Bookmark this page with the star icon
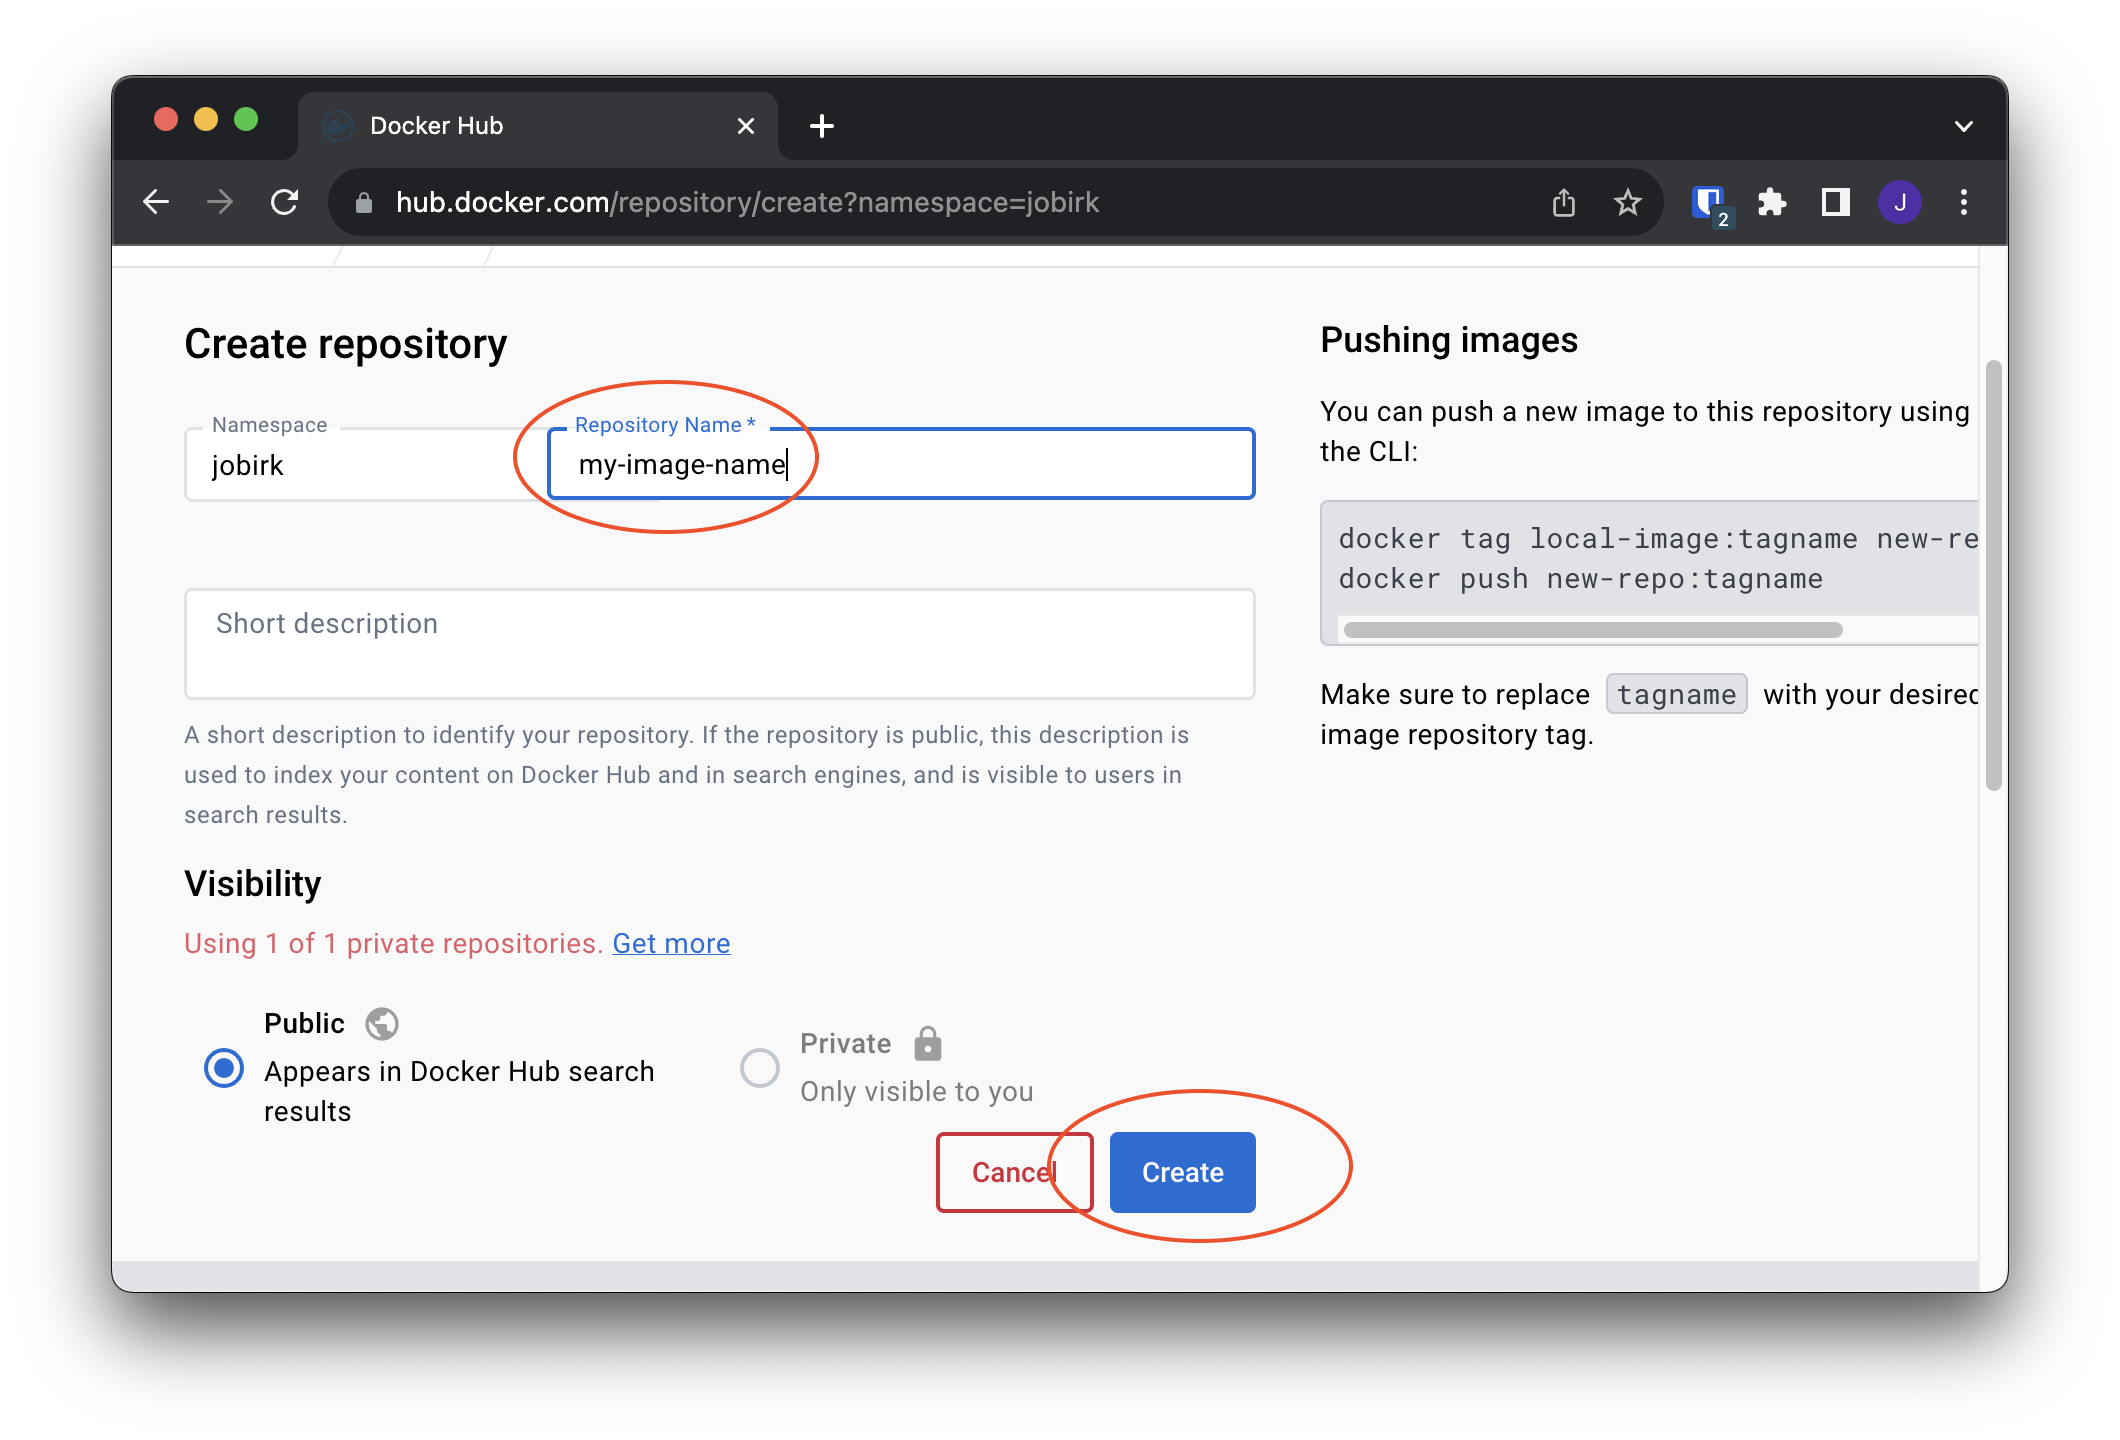 pos(1628,203)
